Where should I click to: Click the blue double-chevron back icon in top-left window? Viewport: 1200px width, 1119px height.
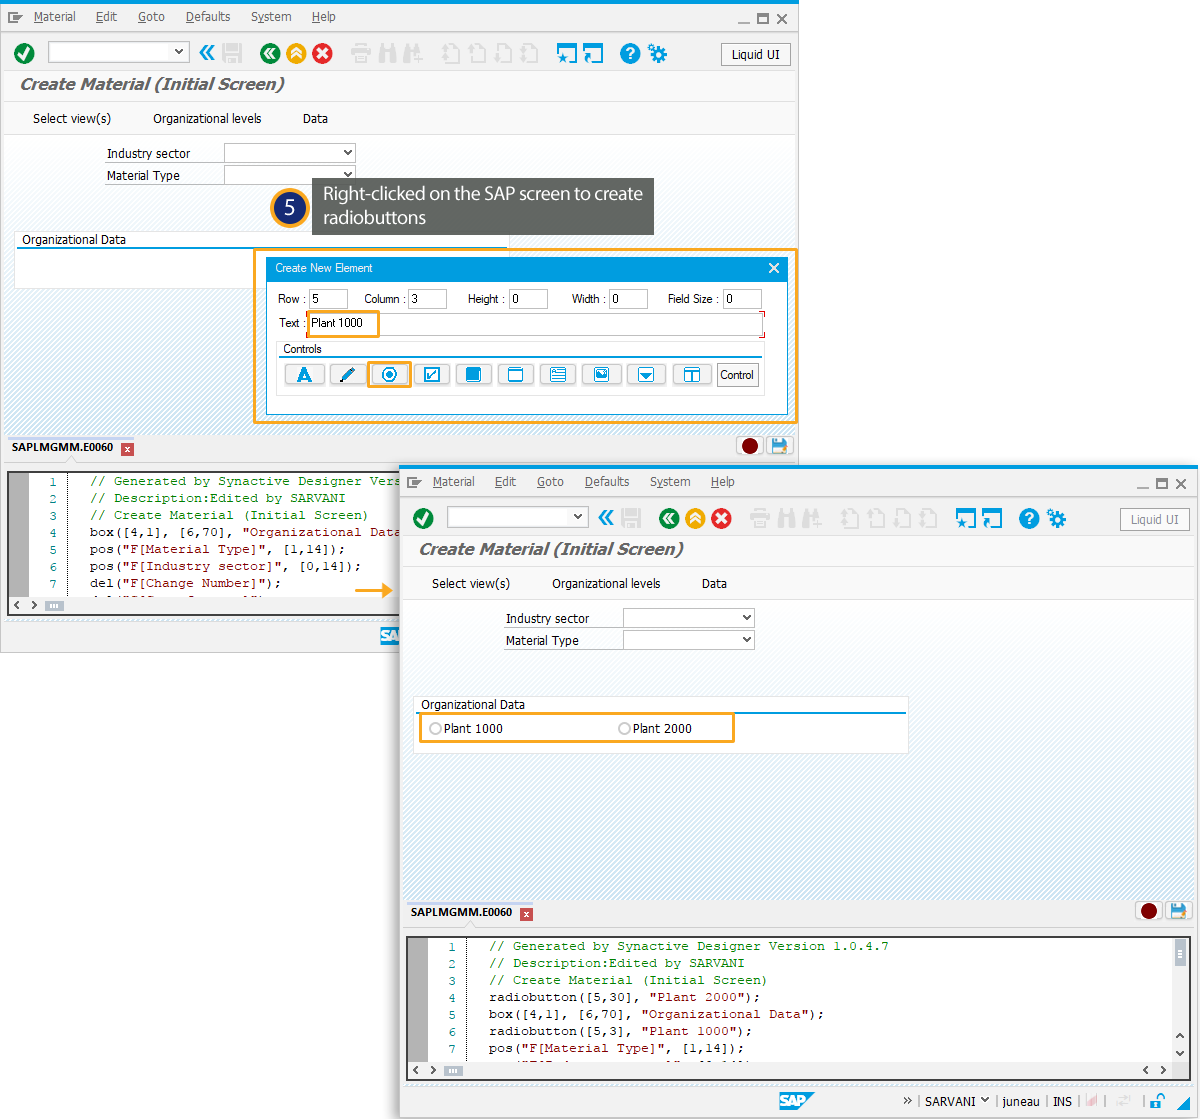click(x=207, y=53)
